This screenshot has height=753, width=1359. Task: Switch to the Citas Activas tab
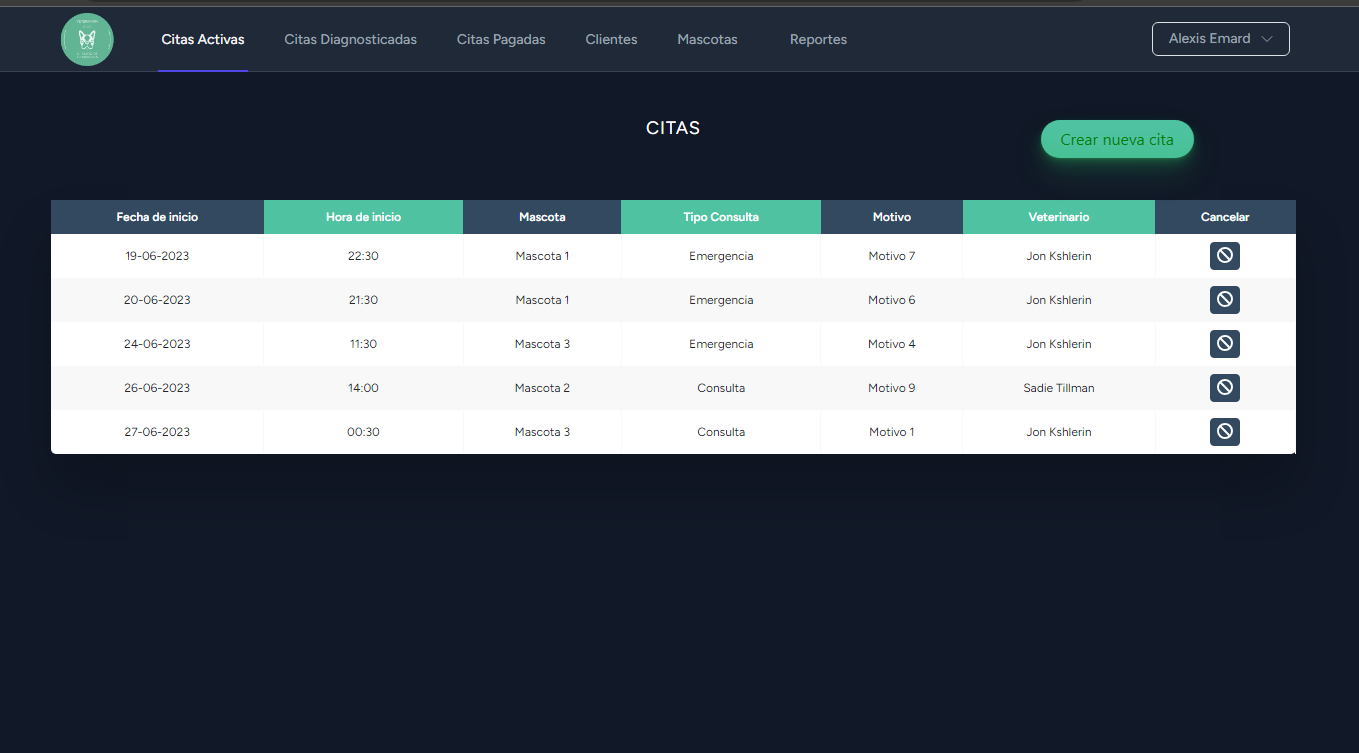203,40
